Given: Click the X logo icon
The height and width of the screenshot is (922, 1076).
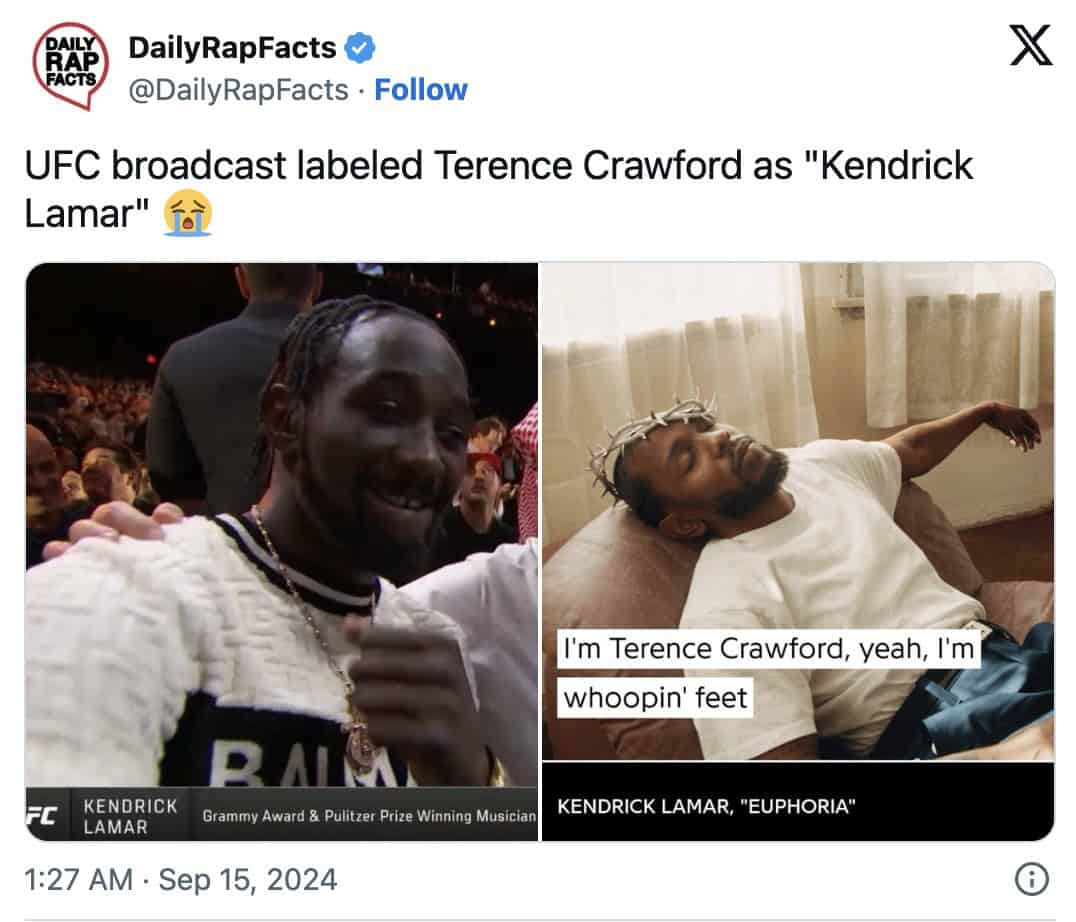Looking at the screenshot, I should [x=1031, y=45].
